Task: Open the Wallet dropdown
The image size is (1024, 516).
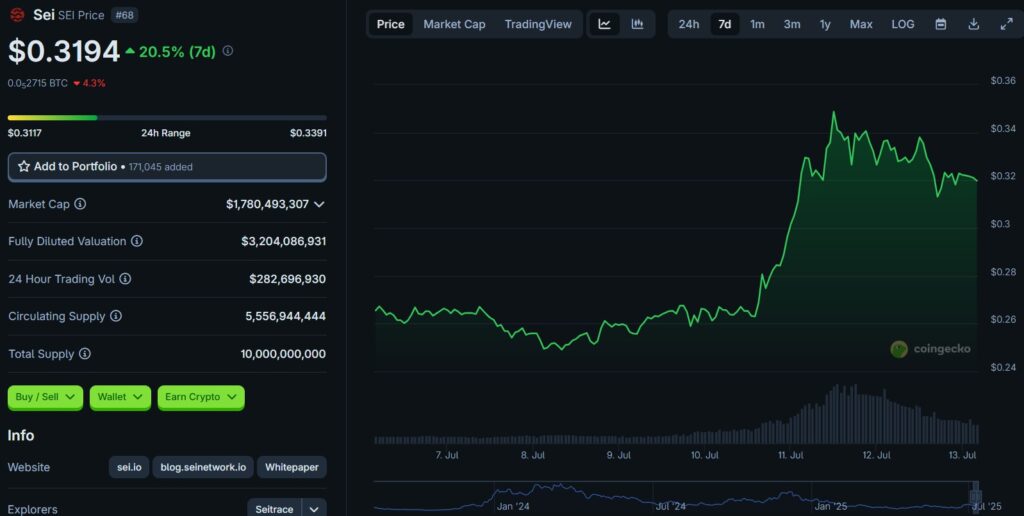Action: (x=120, y=397)
